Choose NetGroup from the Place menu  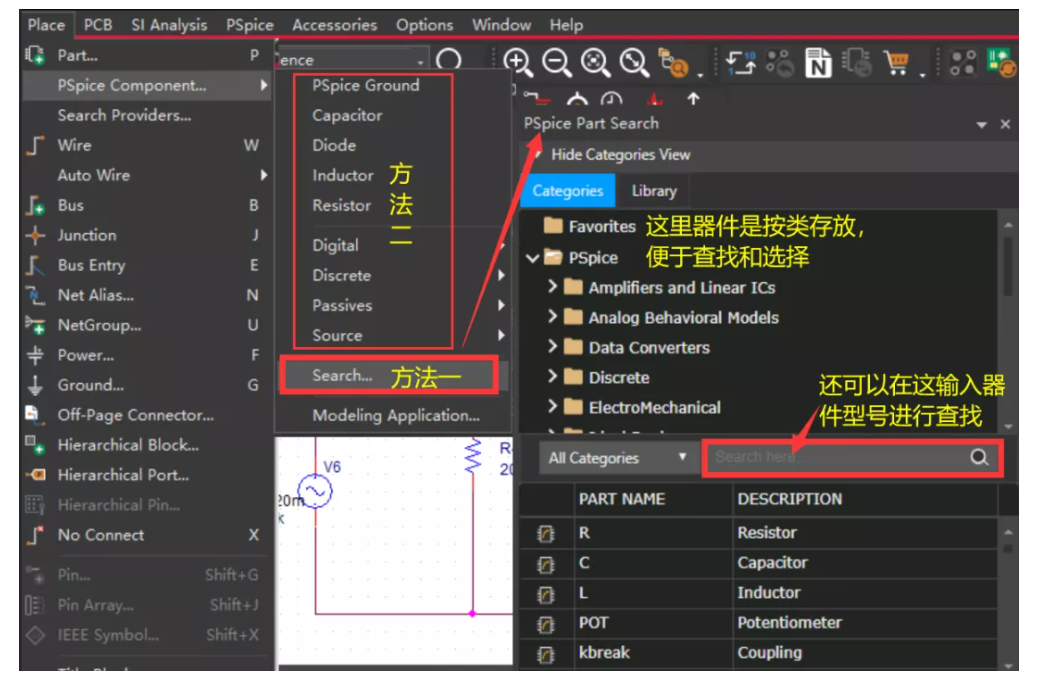(x=145, y=325)
